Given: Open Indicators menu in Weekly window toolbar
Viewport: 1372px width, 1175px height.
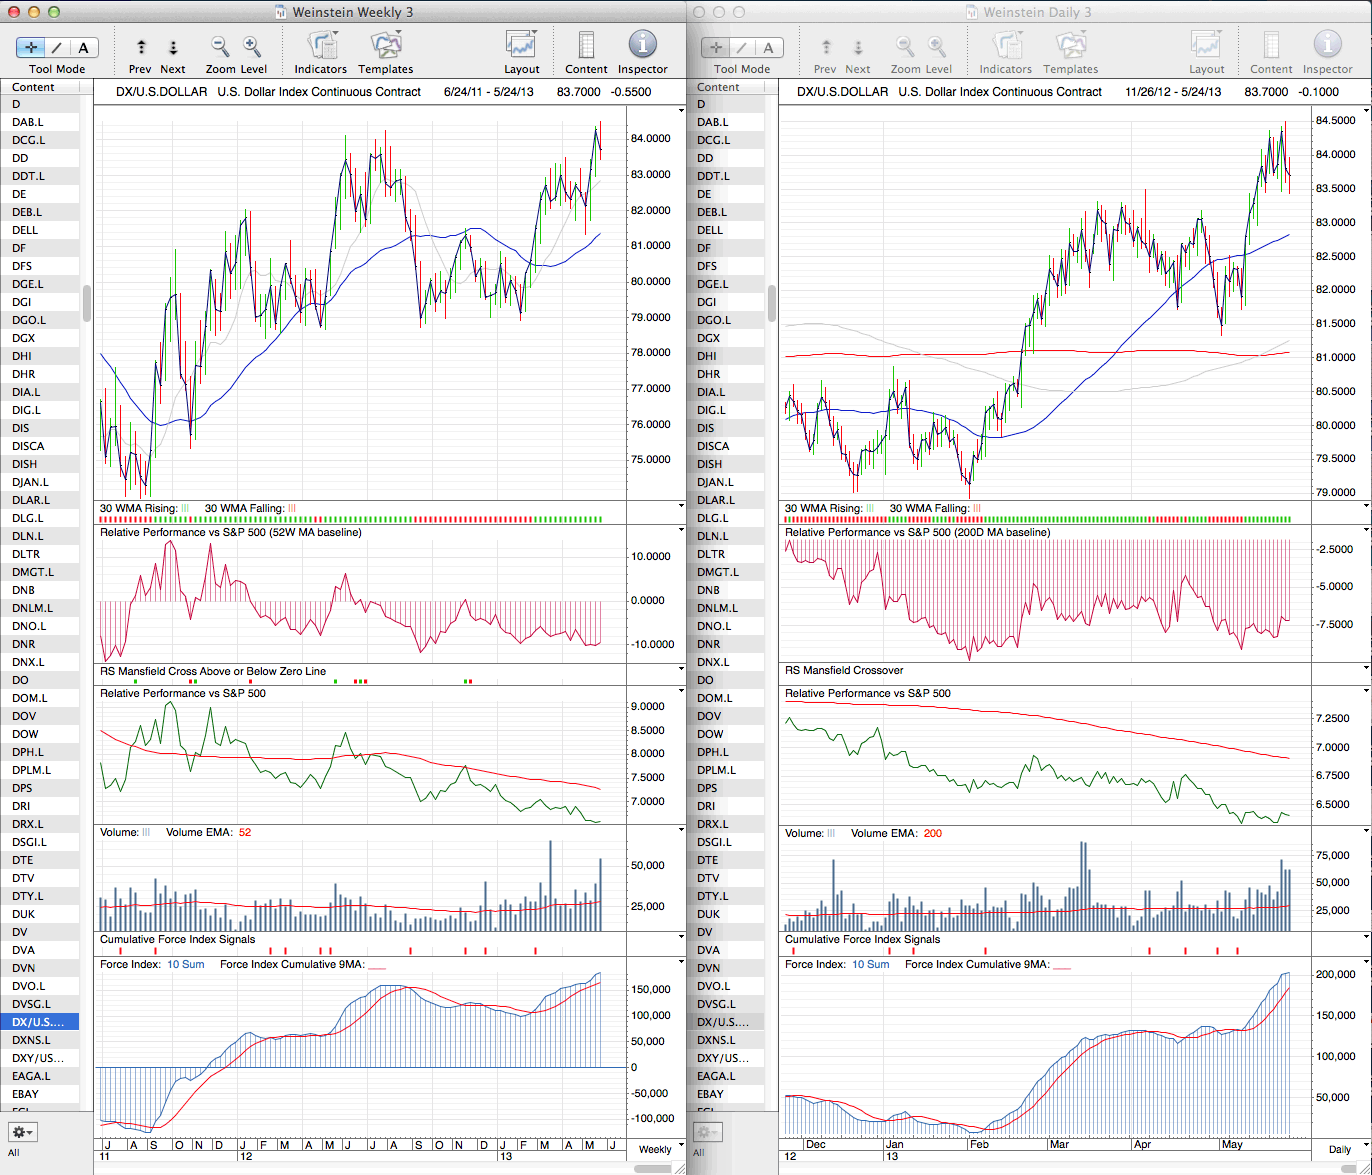Looking at the screenshot, I should (321, 46).
